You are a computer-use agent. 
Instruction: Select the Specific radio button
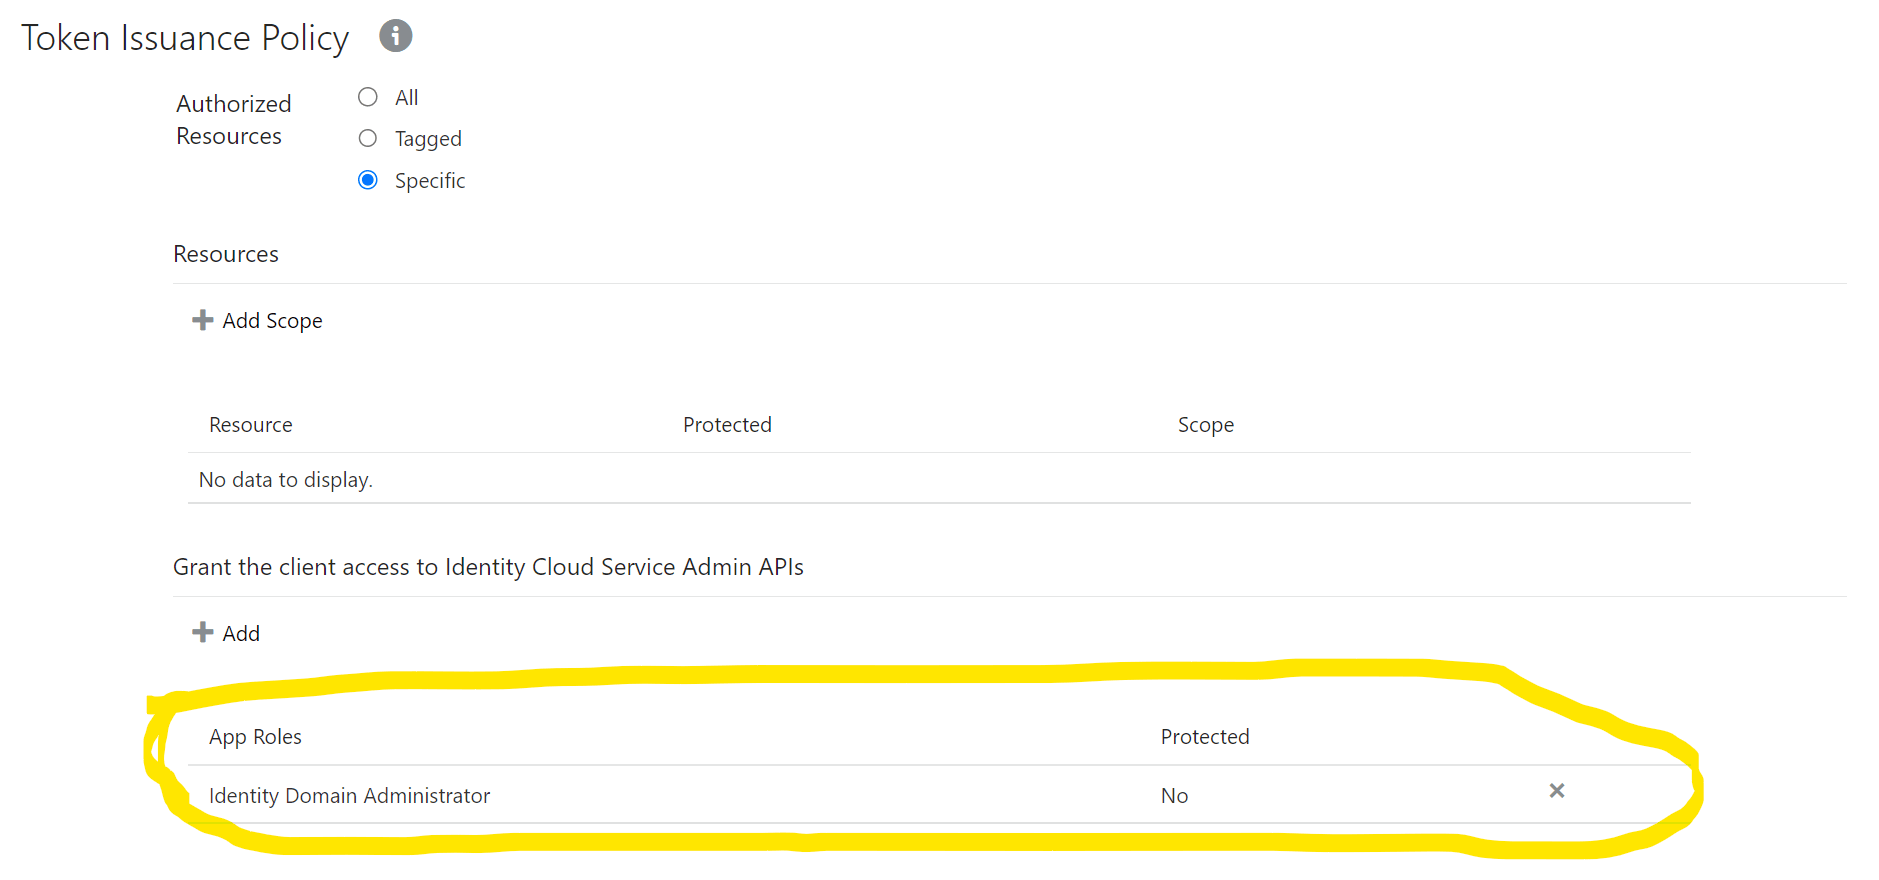(x=368, y=180)
